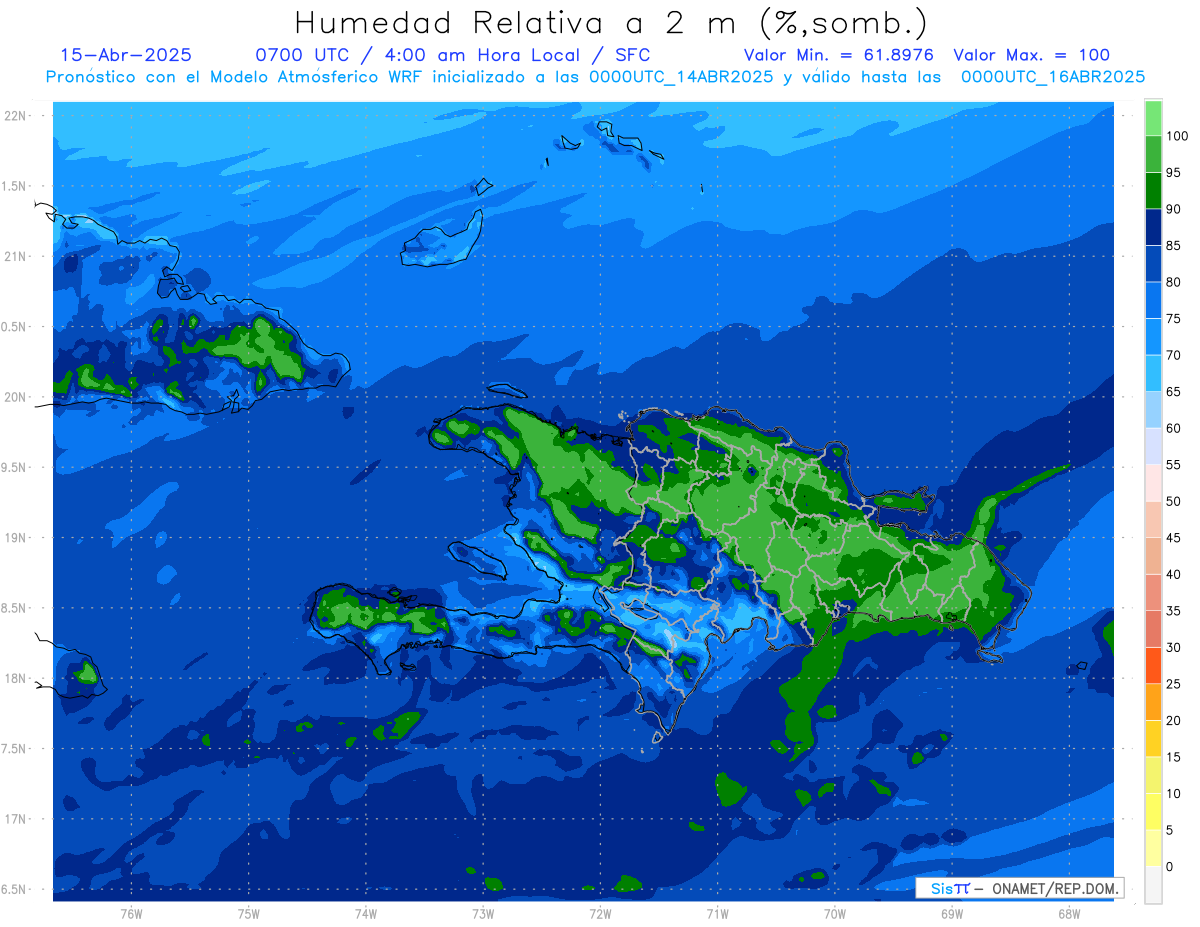The width and height of the screenshot is (1200, 927).
Task: Select 'Valor Min. = 61.8976' text
Action: 839,55
